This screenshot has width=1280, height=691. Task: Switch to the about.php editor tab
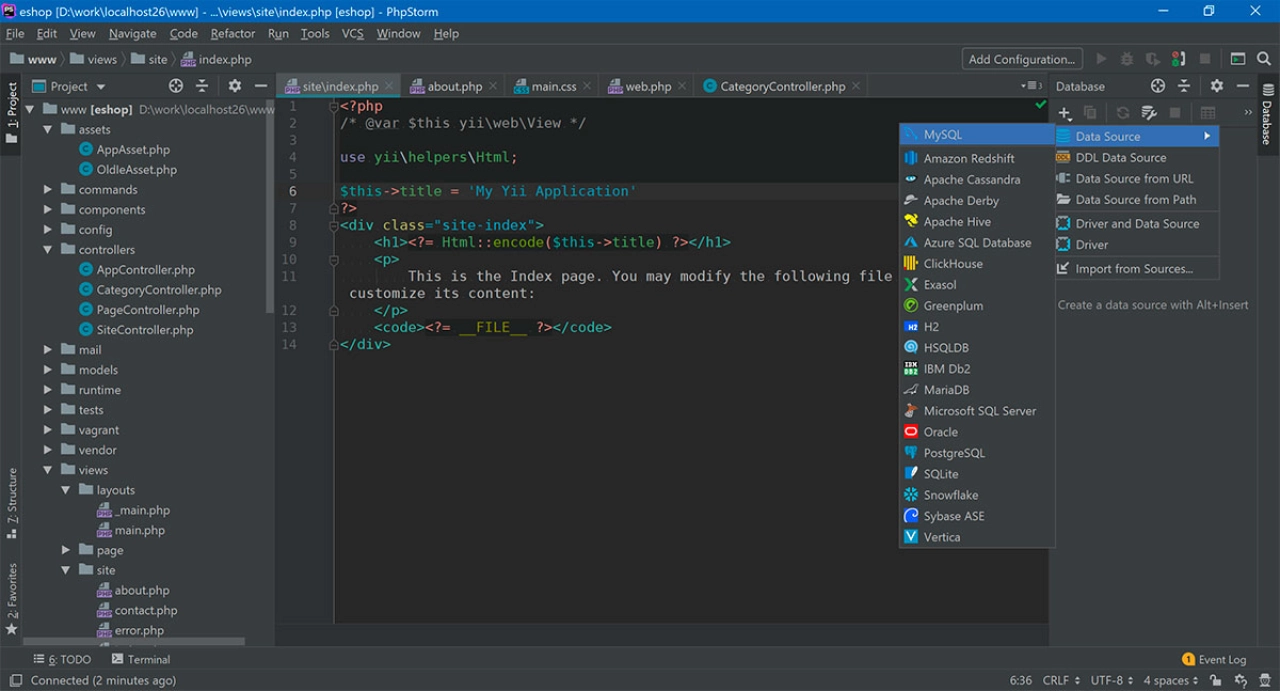454,86
